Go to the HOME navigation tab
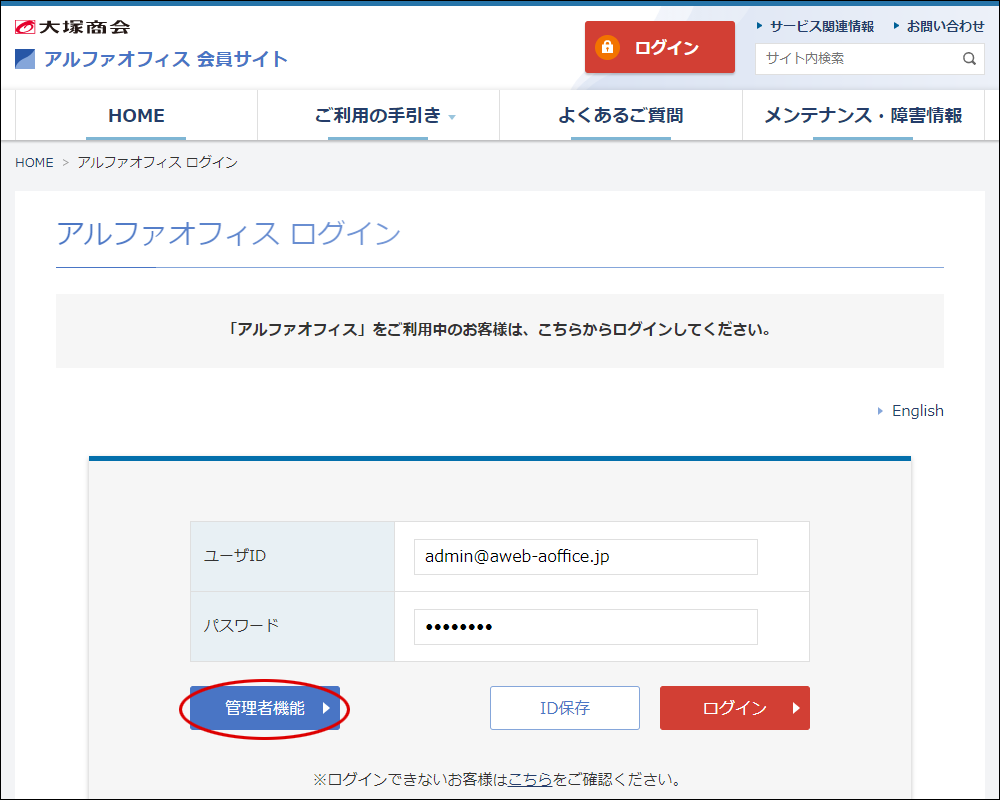This screenshot has width=1000, height=800. 136,115
